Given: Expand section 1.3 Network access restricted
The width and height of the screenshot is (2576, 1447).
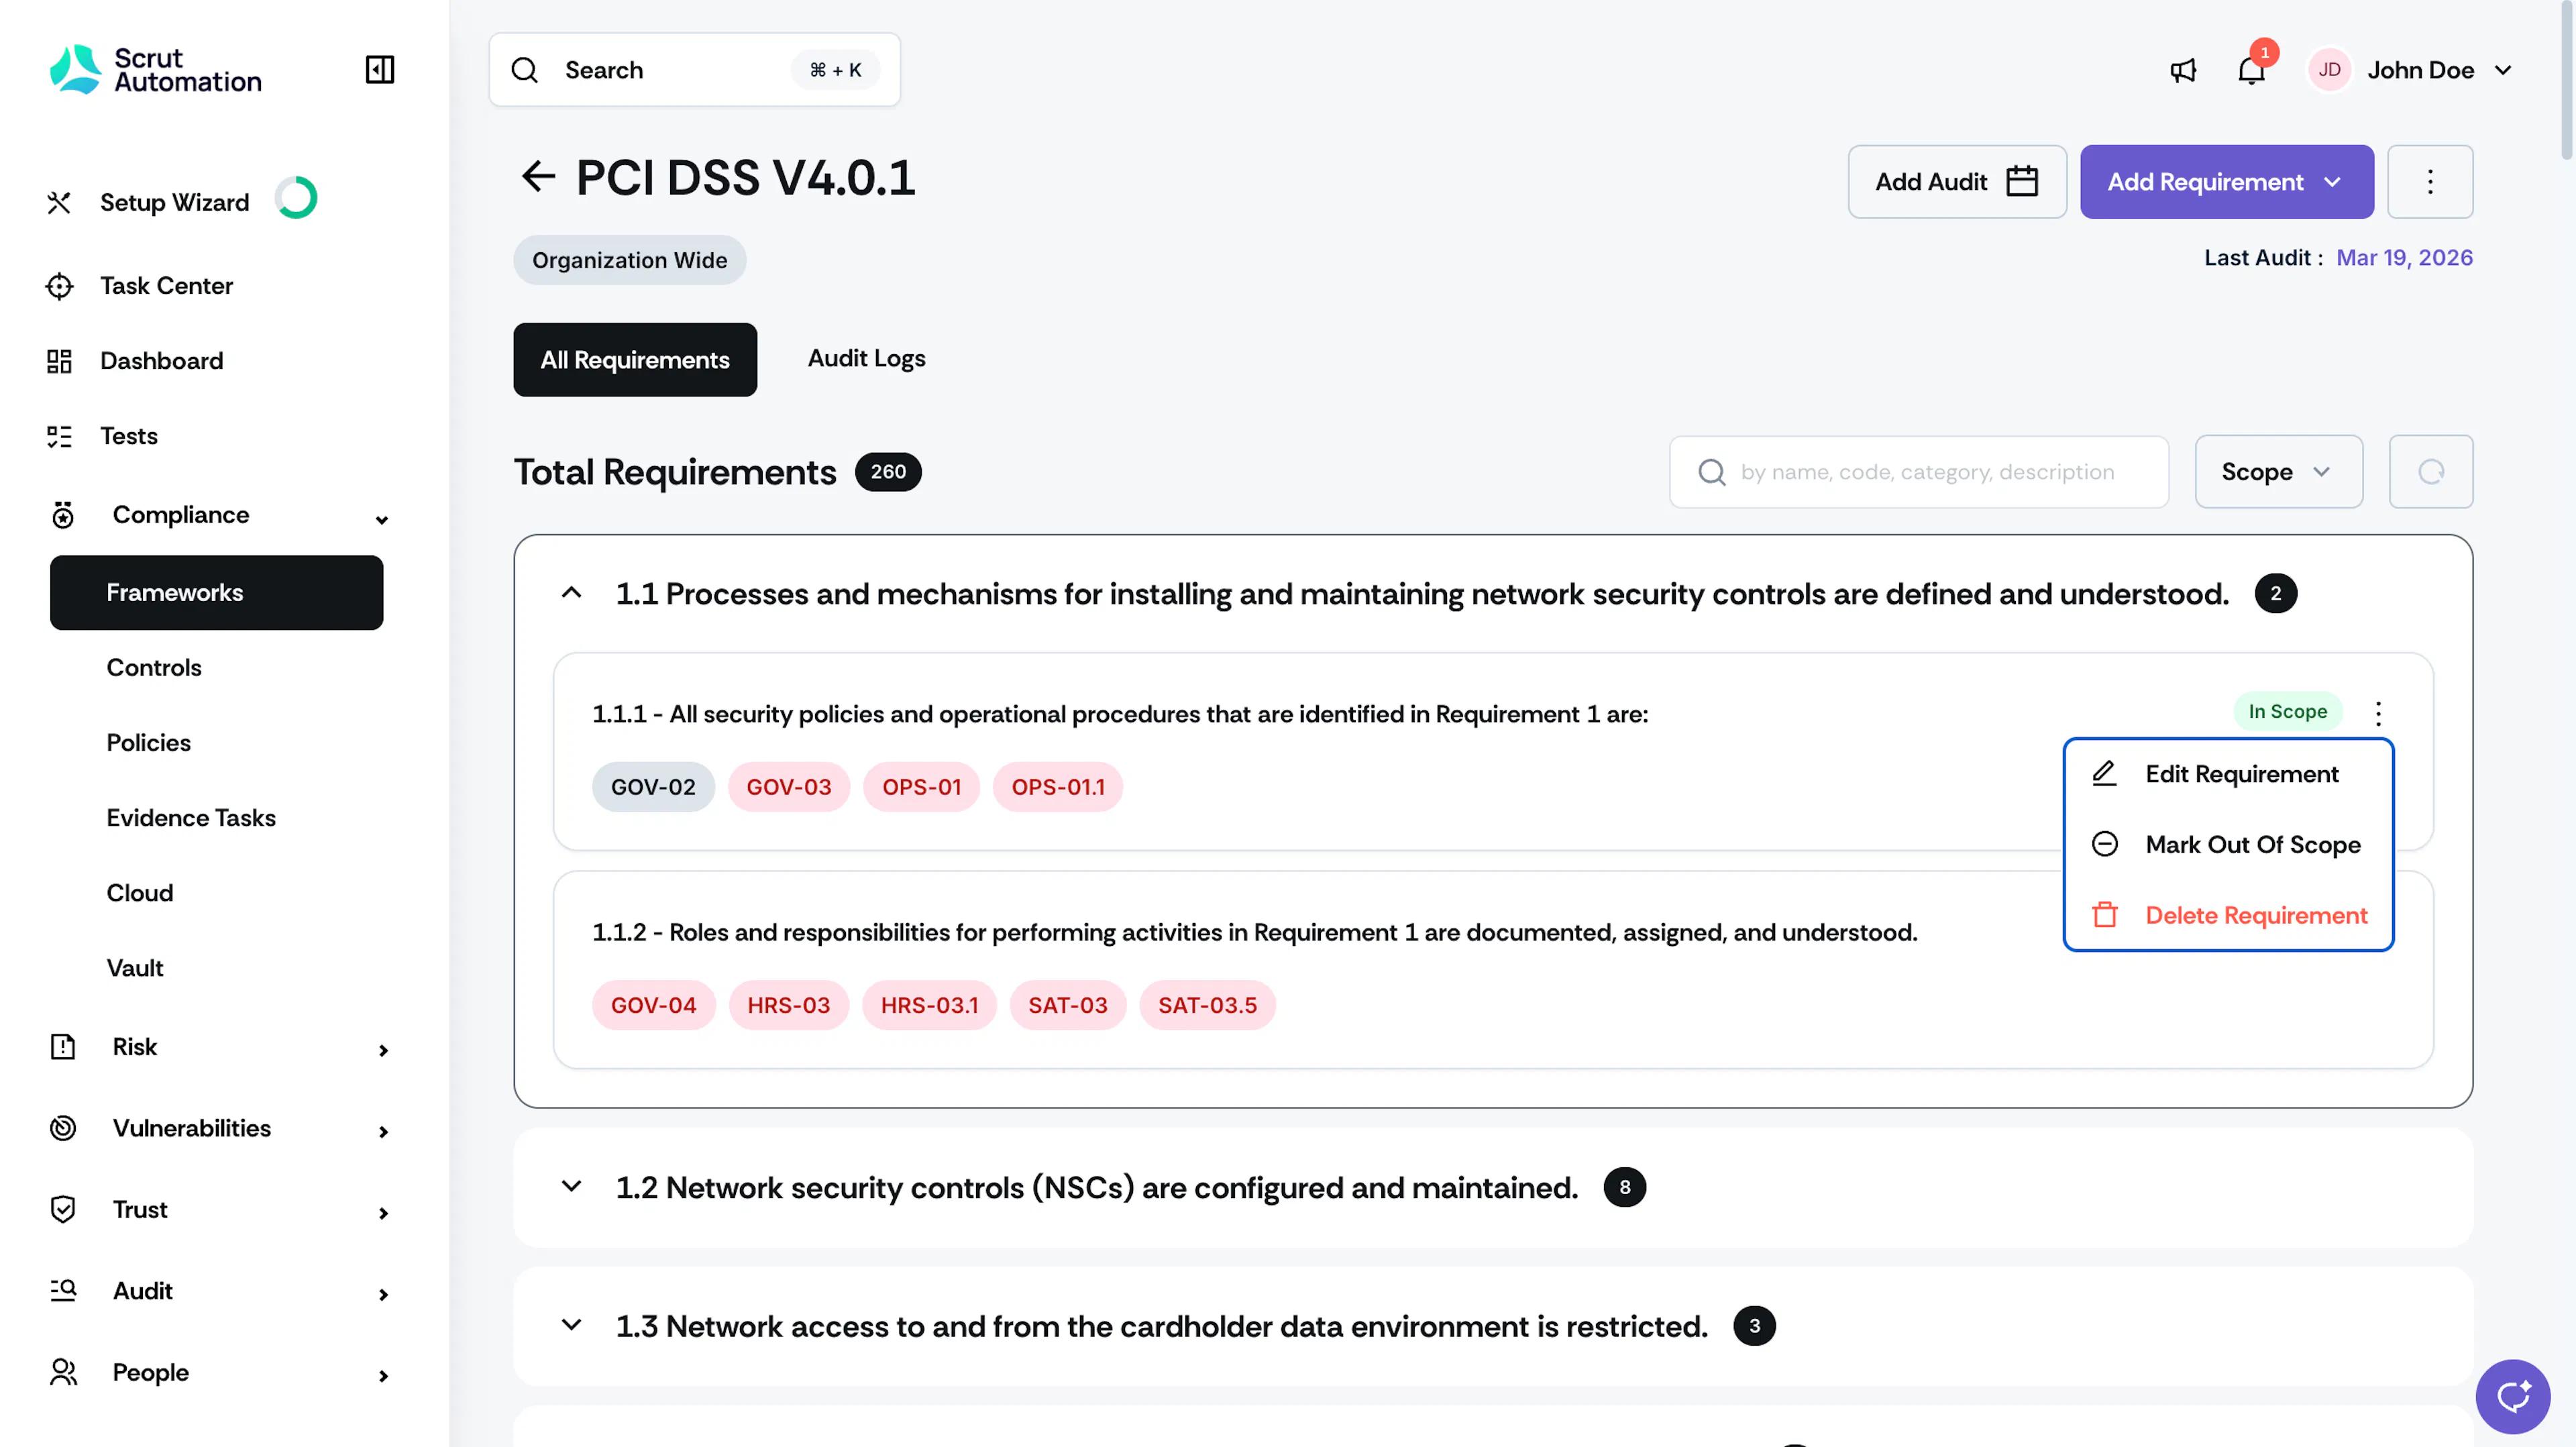Looking at the screenshot, I should pos(571,1326).
